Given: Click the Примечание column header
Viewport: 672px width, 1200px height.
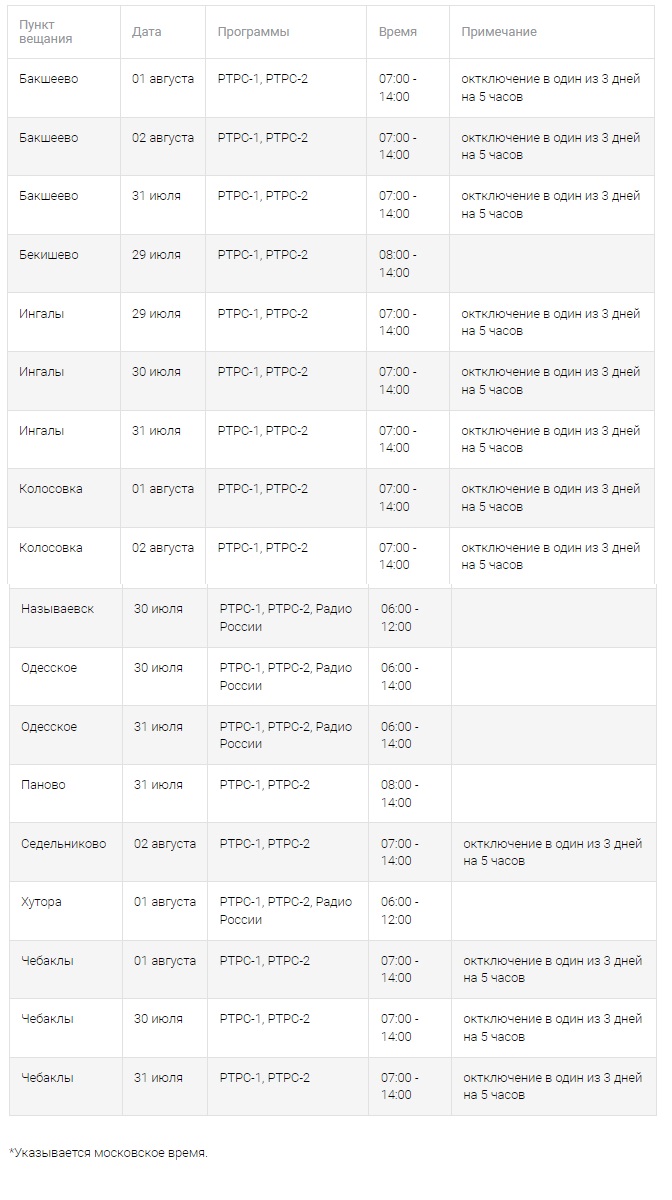Looking at the screenshot, I should coord(499,32).
